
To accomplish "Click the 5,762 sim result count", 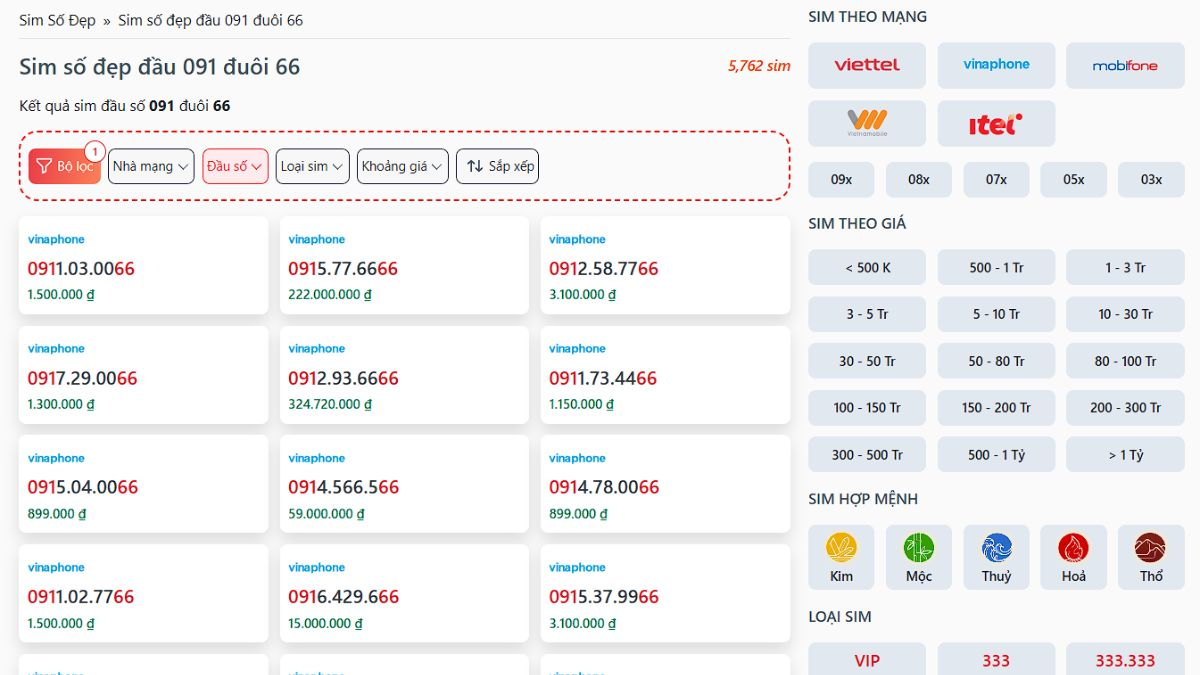I will click(x=759, y=66).
